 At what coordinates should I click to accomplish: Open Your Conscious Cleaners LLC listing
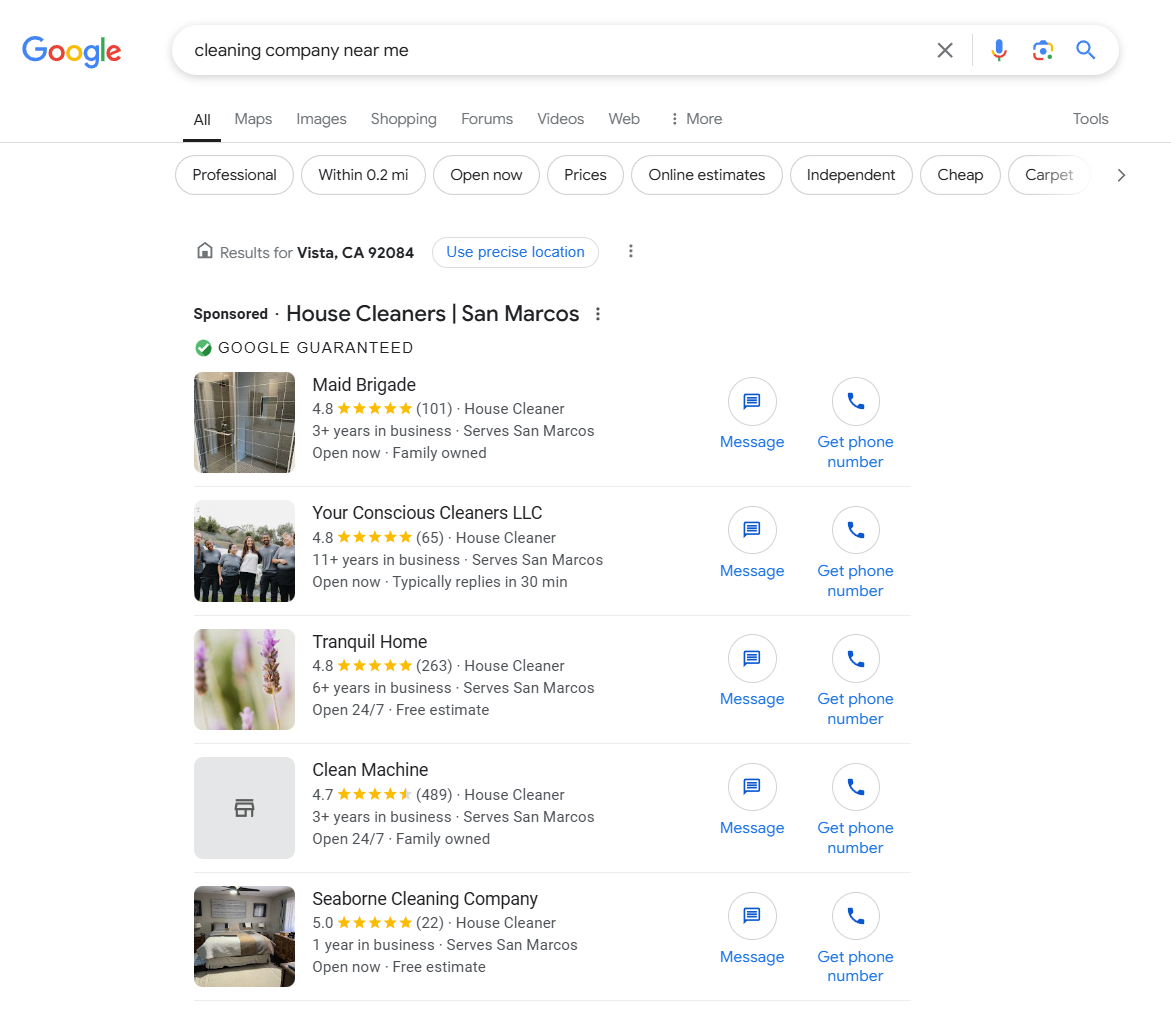(x=427, y=513)
